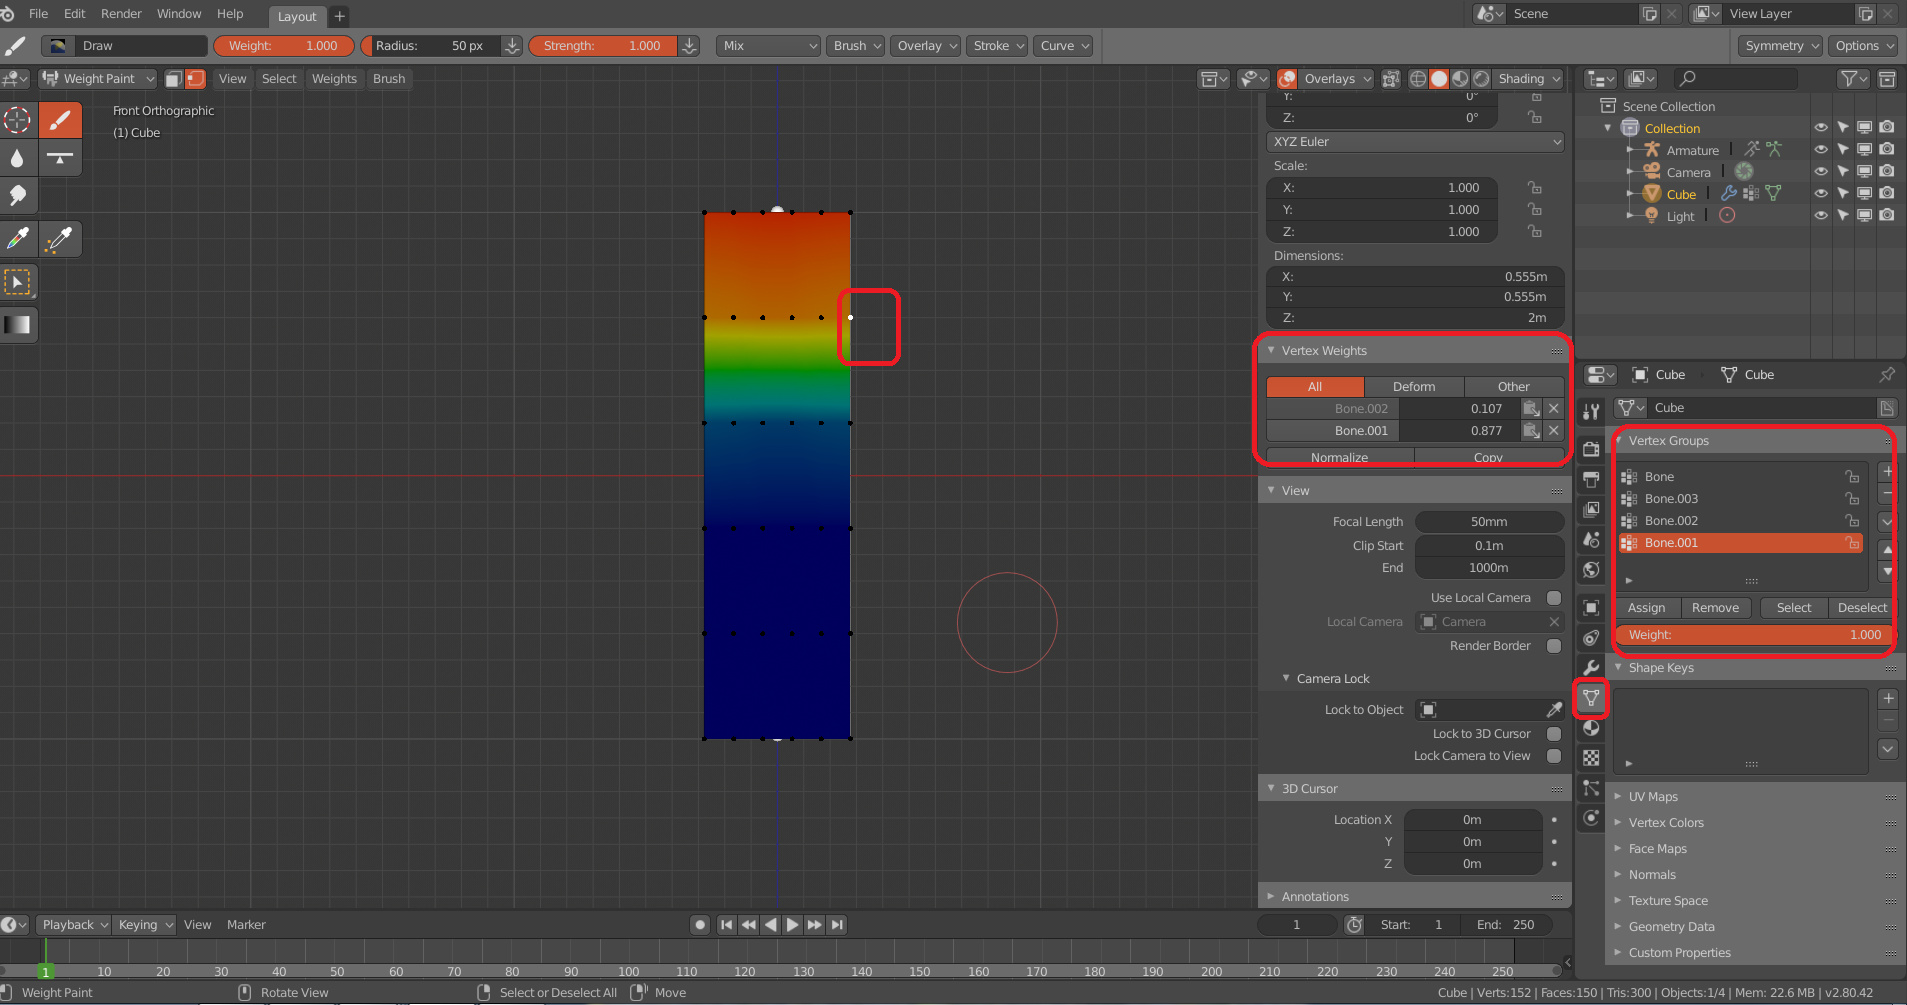The height and width of the screenshot is (1005, 1907).
Task: Jump to the timeline start frame
Action: pos(727,925)
